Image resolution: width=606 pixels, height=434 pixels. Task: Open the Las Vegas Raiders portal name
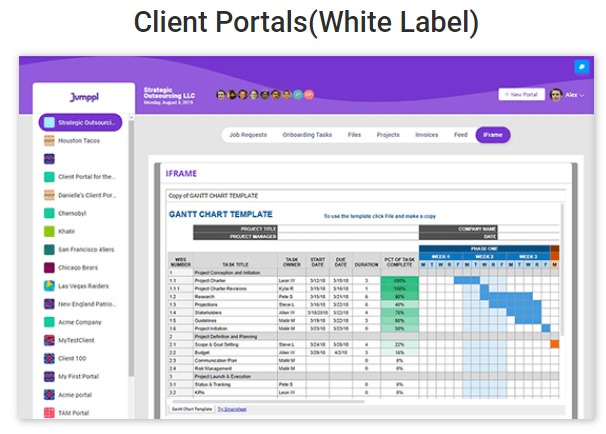[83, 286]
